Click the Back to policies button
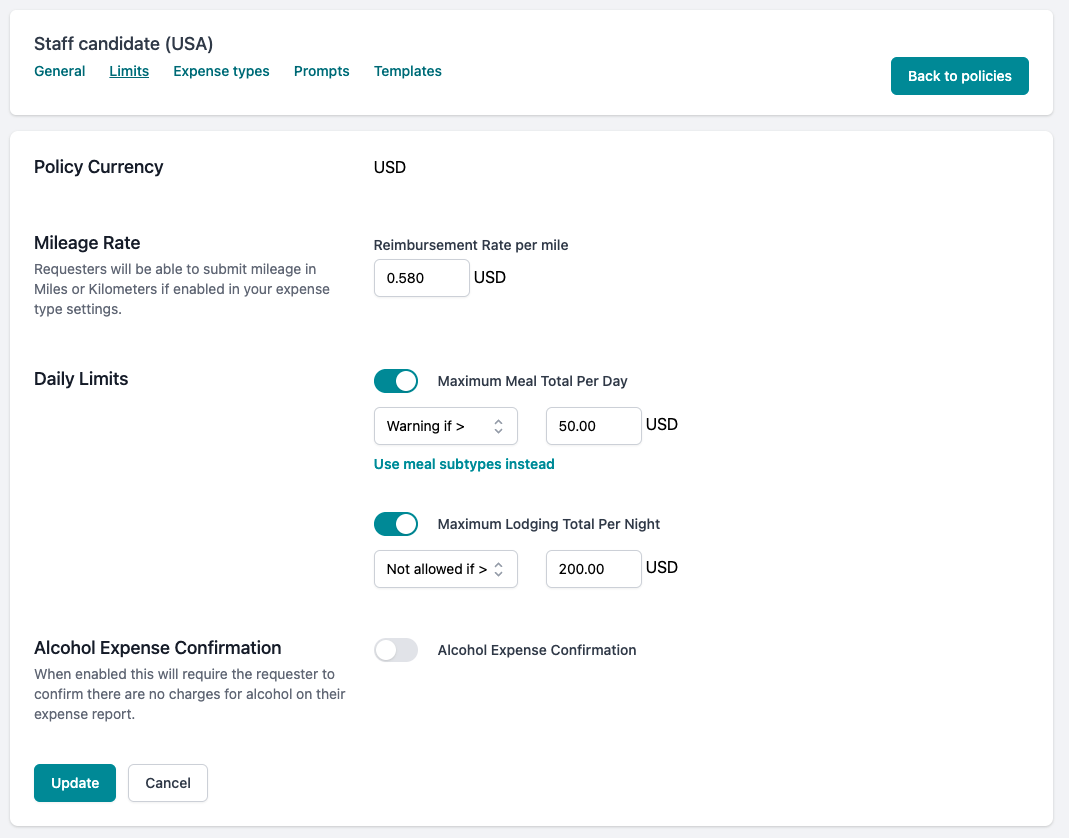Viewport: 1069px width, 838px height. pyautogui.click(x=959, y=76)
